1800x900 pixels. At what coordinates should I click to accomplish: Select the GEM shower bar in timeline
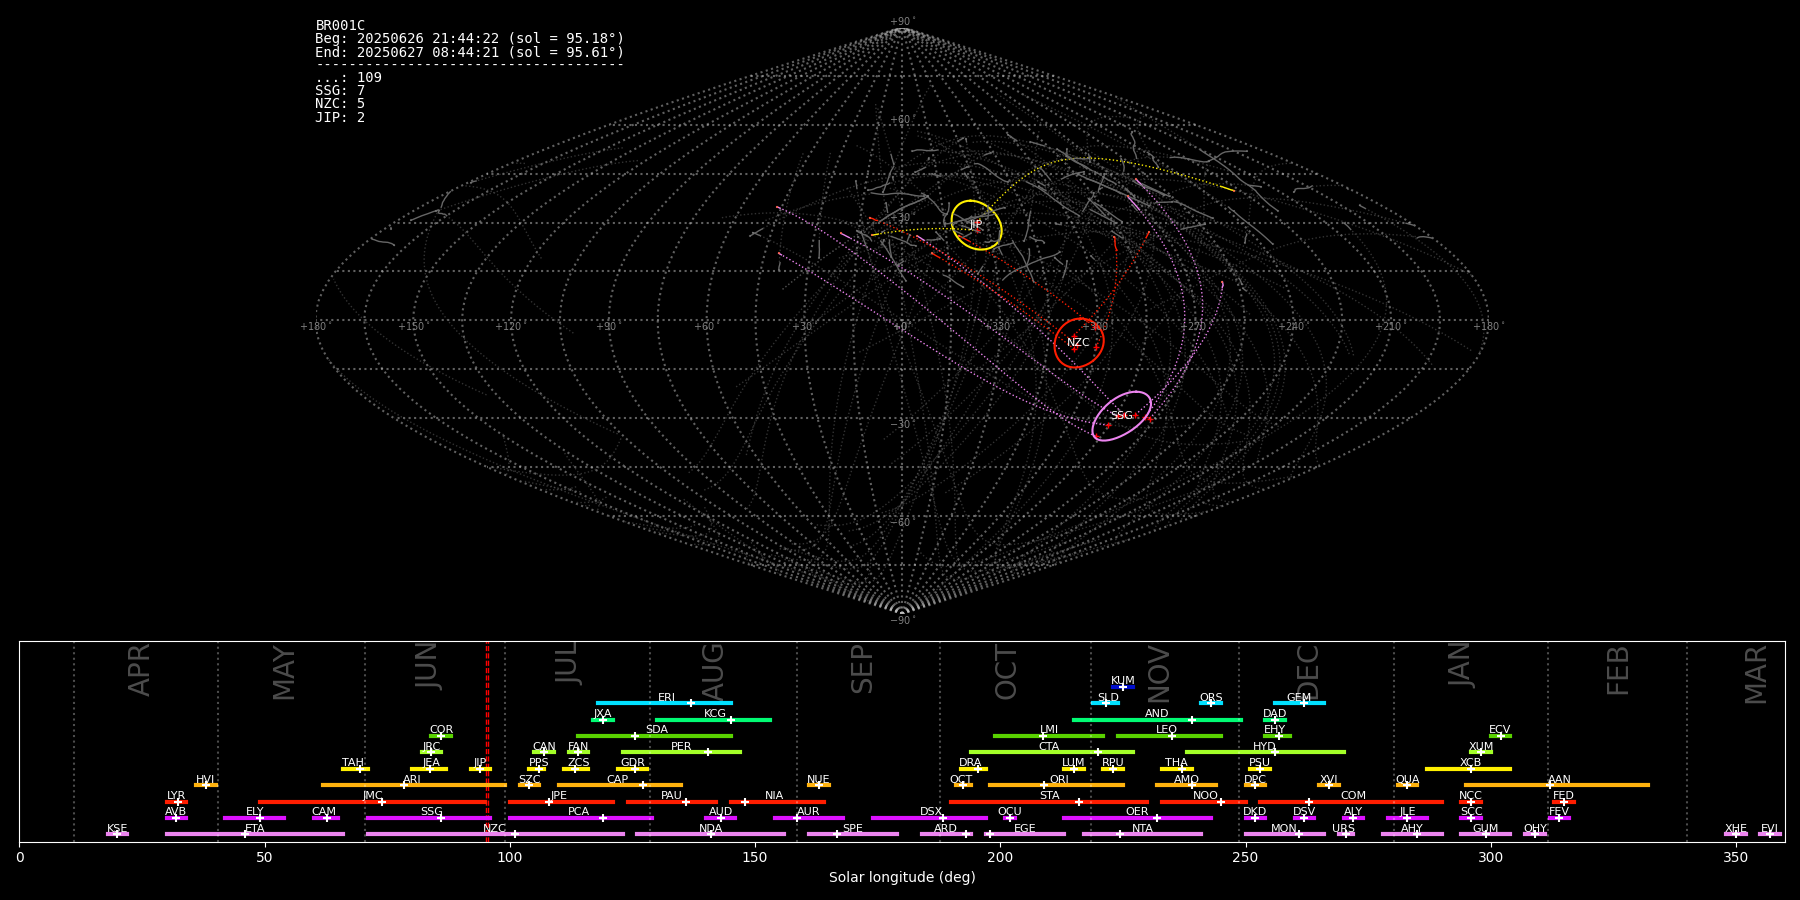(x=1299, y=703)
